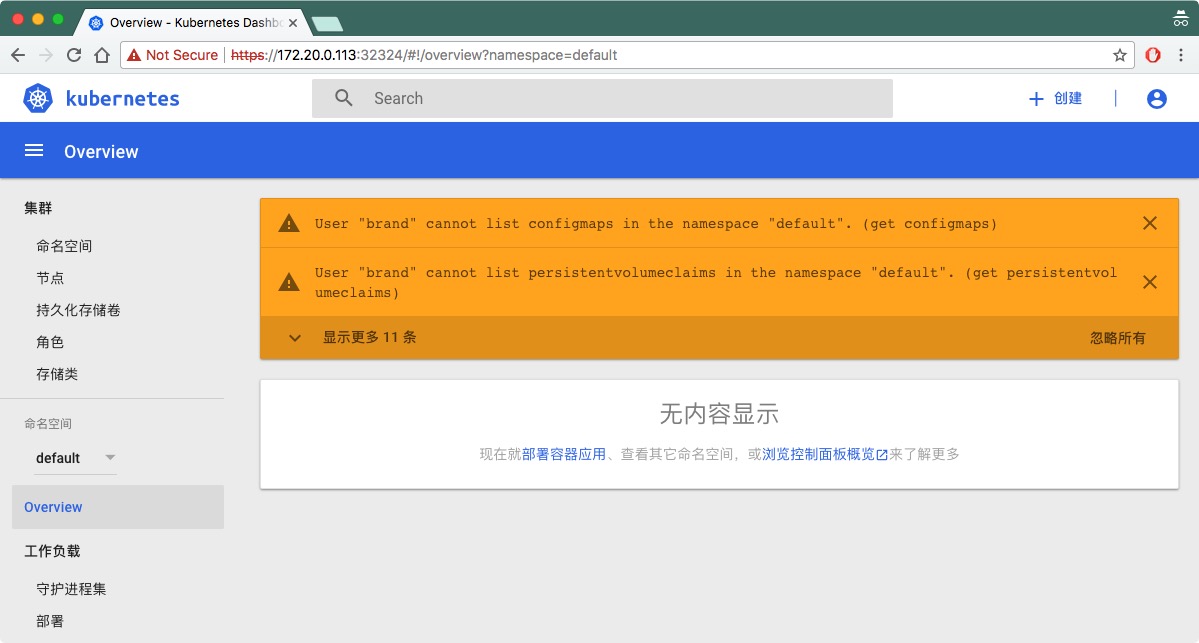
Task: Click the 忽略所有 dismiss-all link
Action: tap(1116, 338)
